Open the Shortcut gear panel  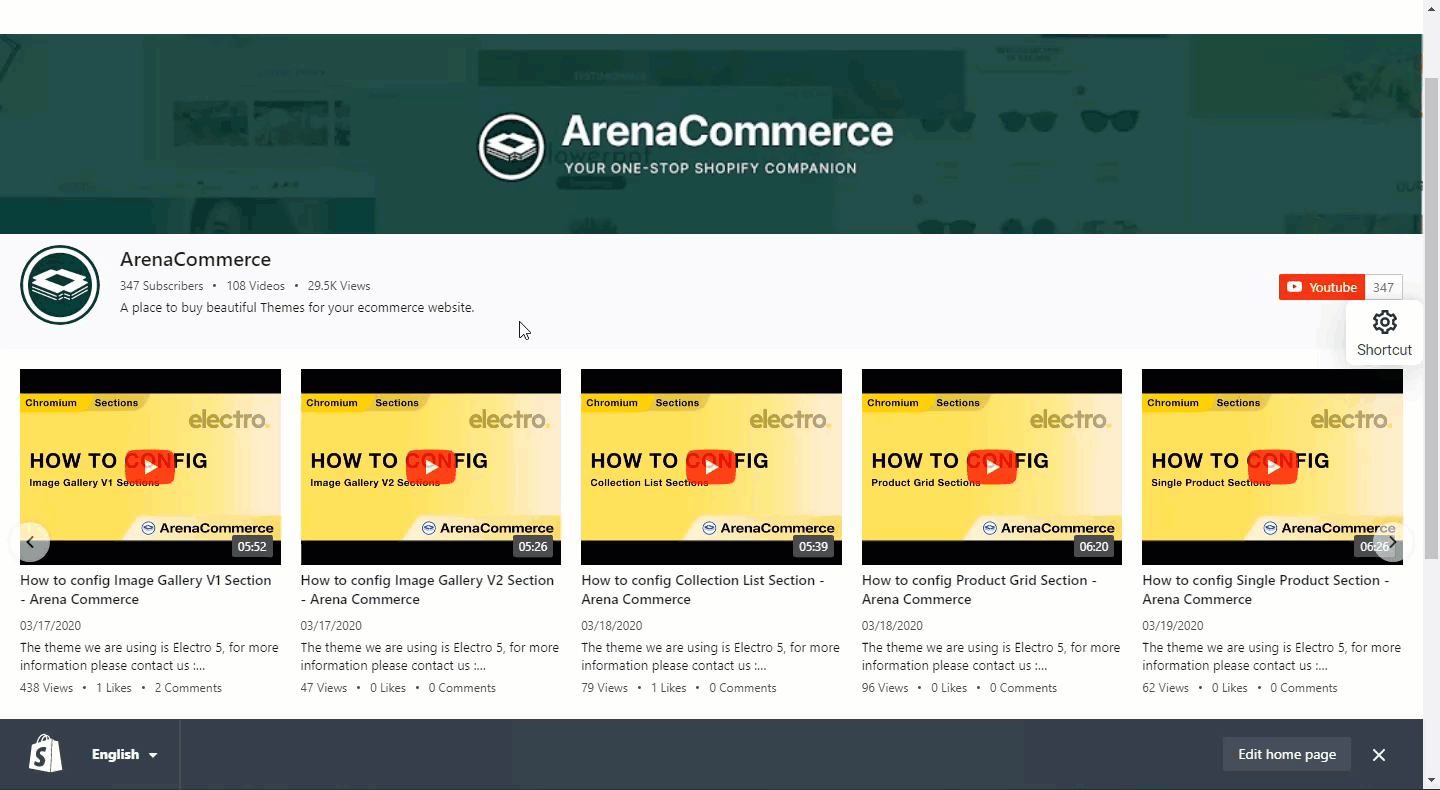(1384, 333)
